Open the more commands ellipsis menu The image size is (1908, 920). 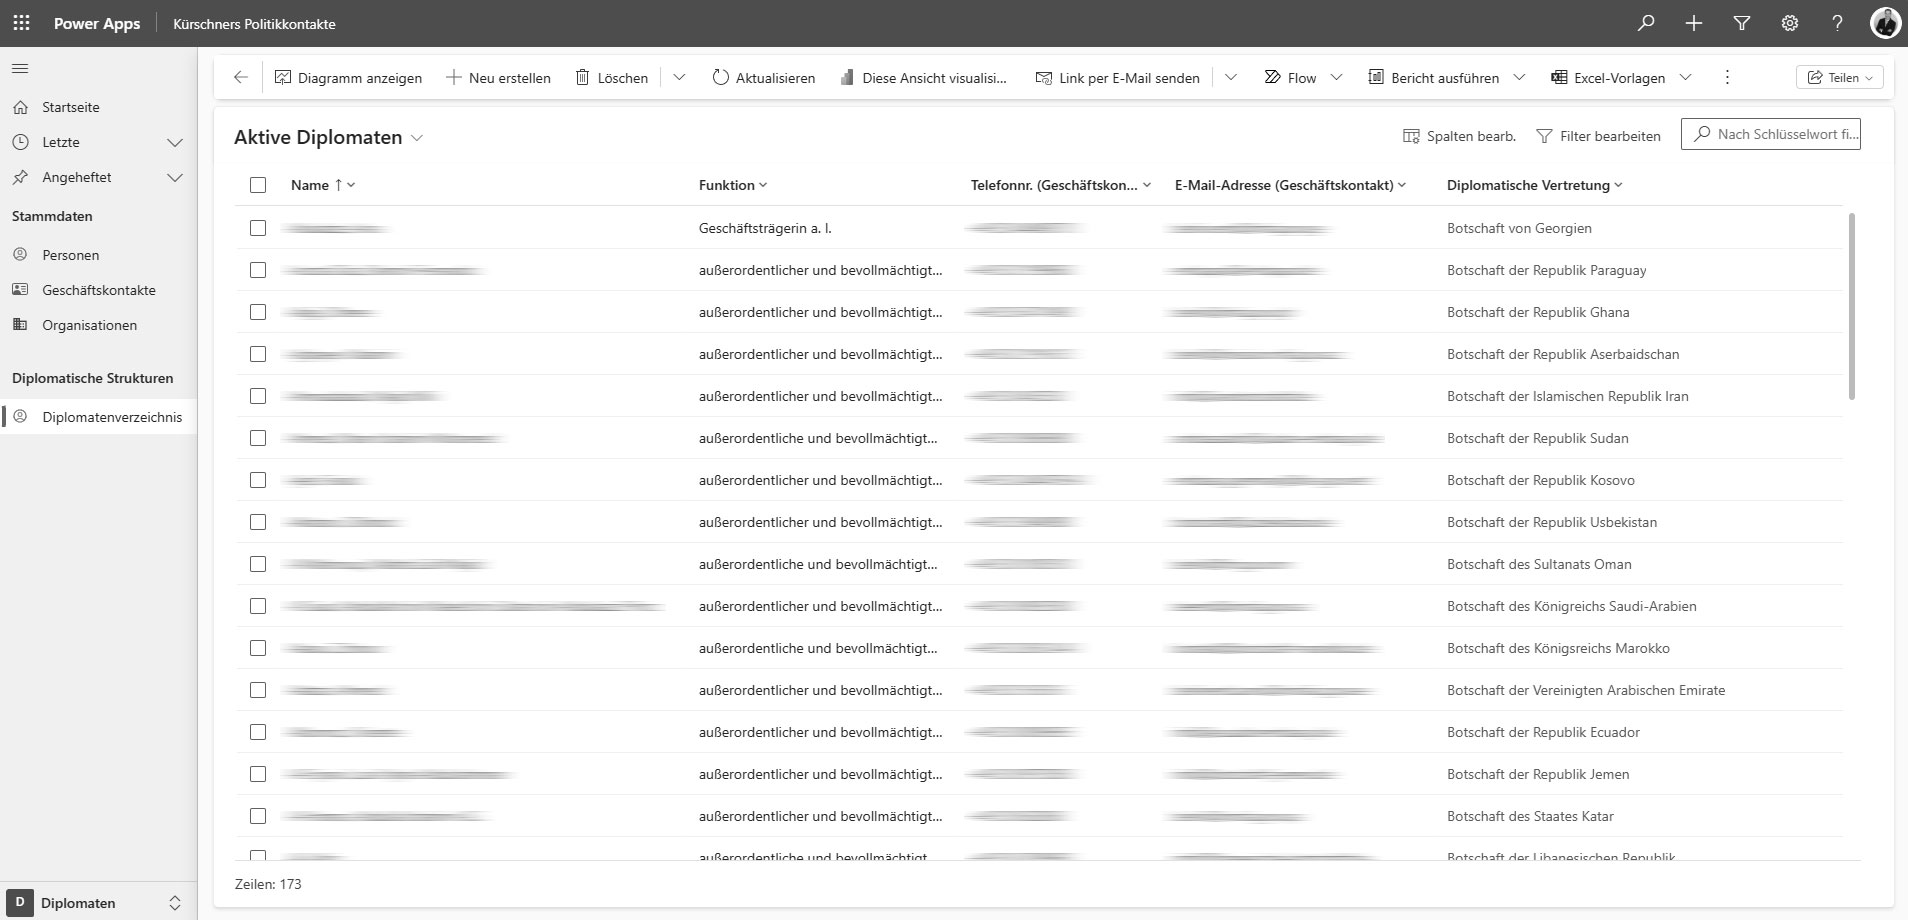pos(1727,78)
